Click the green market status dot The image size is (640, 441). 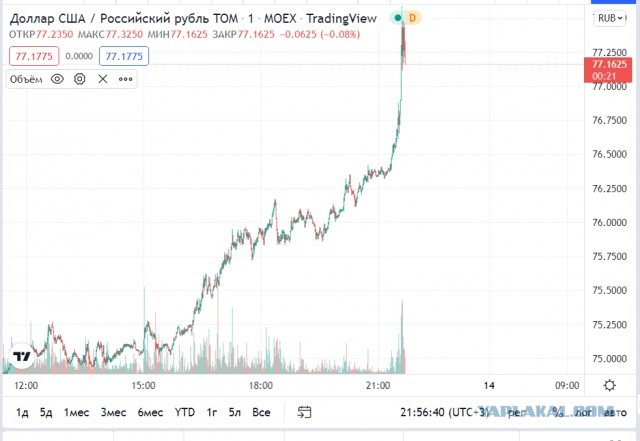click(x=398, y=18)
